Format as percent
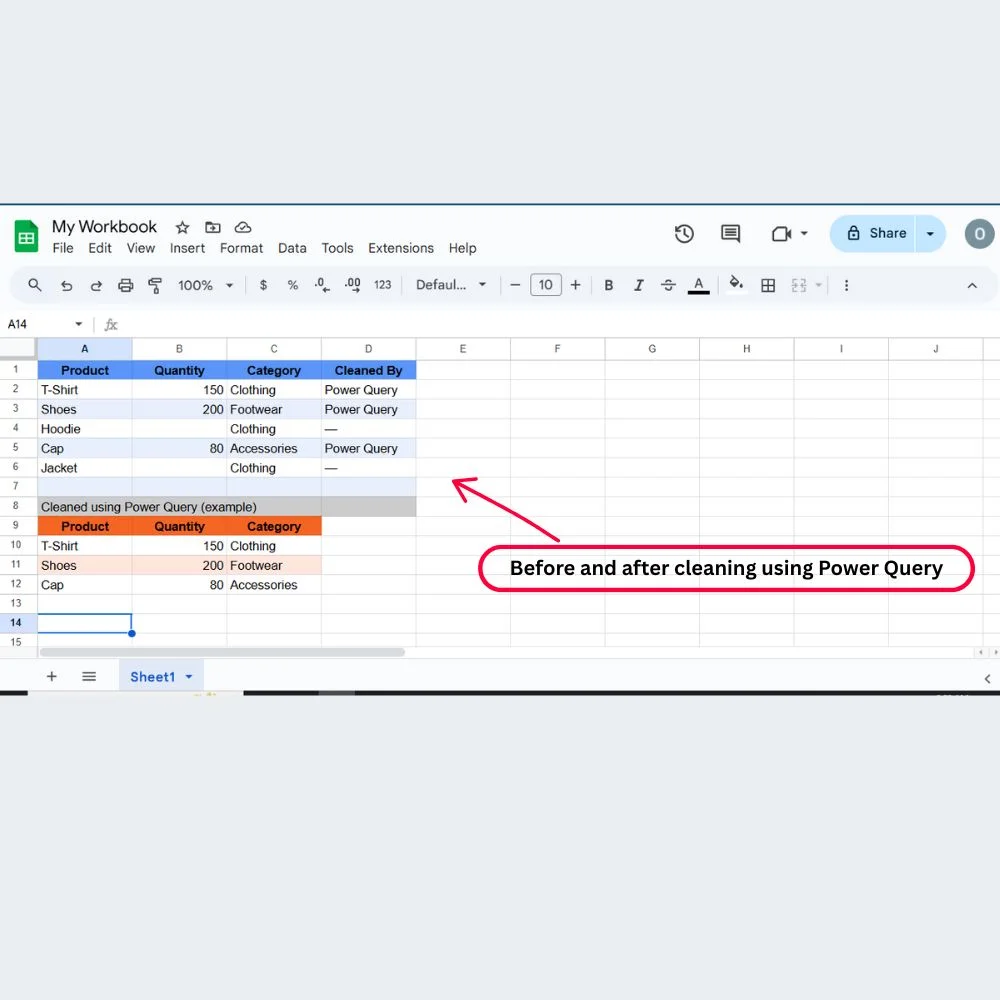Screen dimensions: 1000x1000 (x=293, y=285)
